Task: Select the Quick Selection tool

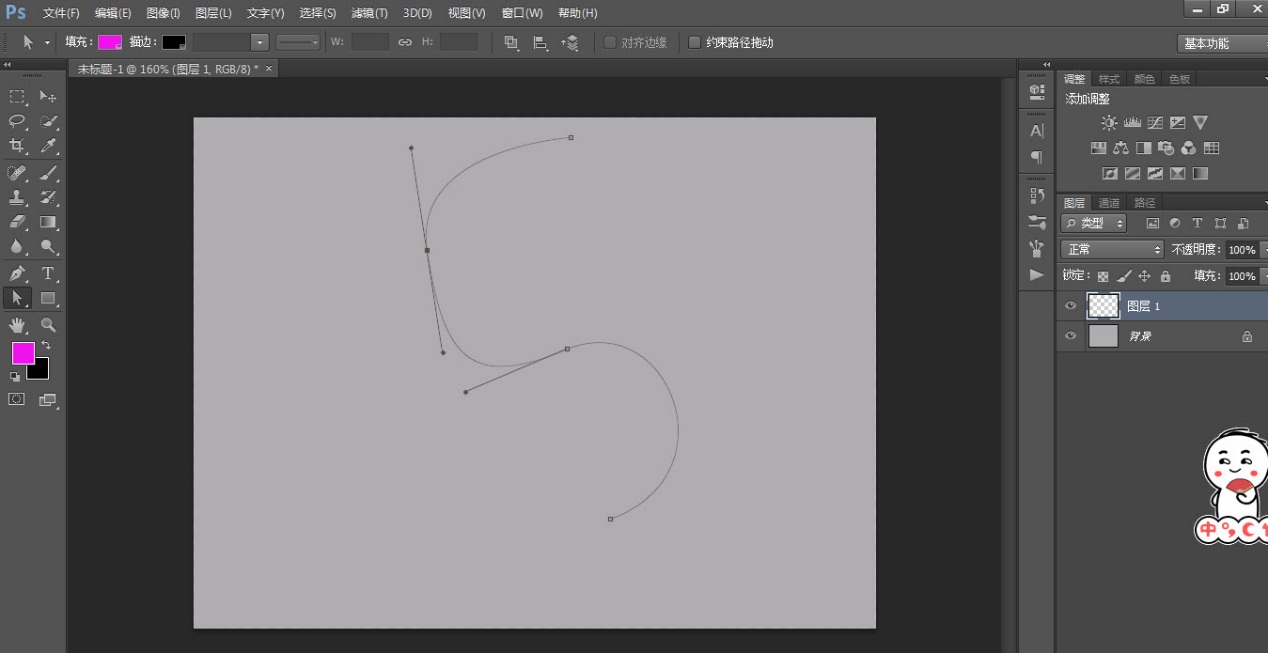Action: [x=47, y=121]
